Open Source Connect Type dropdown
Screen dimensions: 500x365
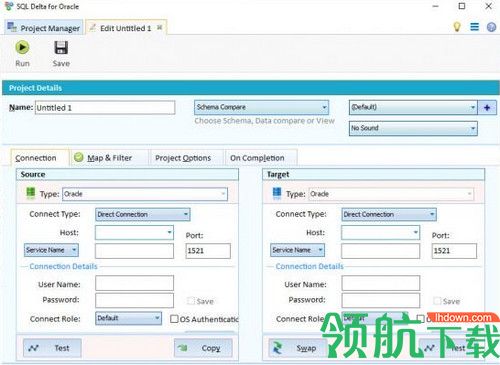(x=143, y=215)
